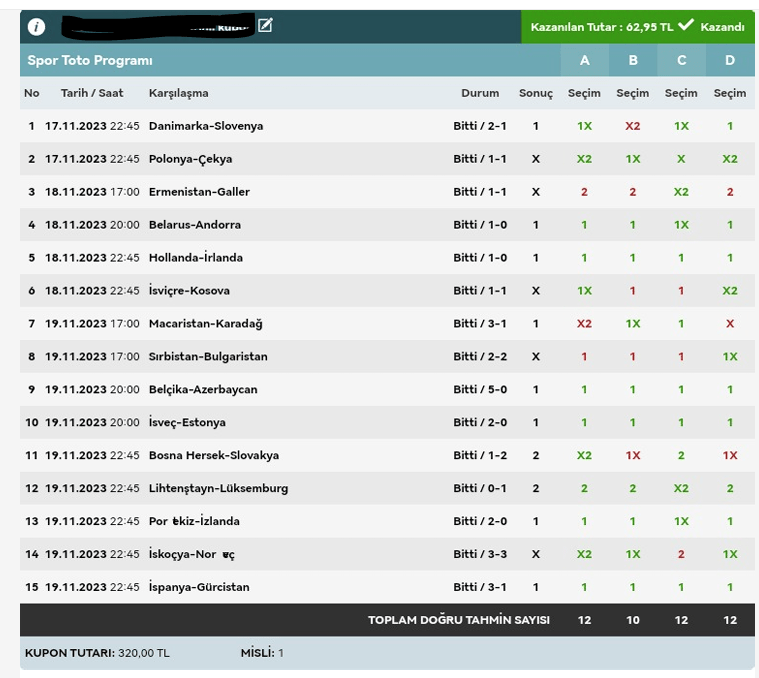759x678 pixels.
Task: Click the Spor Toto Programı title
Action: point(90,61)
